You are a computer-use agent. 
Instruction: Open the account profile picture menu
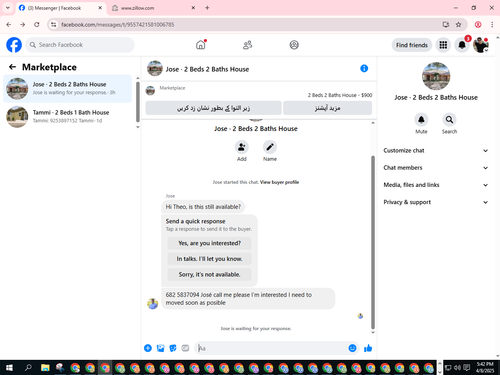[x=481, y=45]
